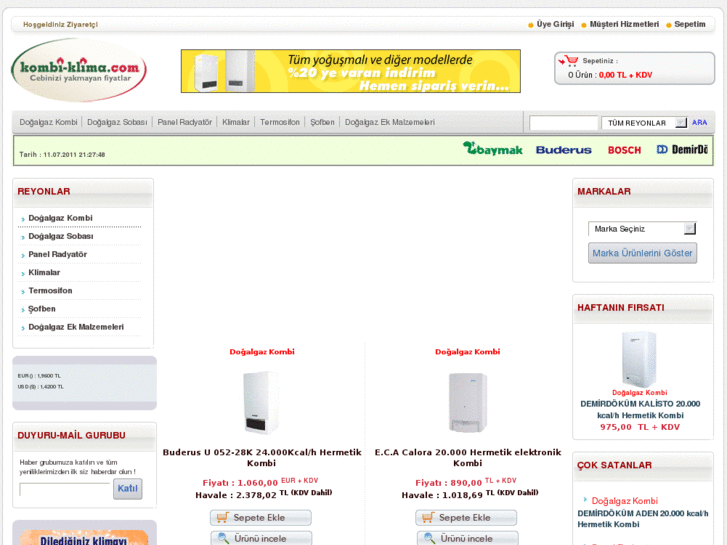
Task: Focus the search text field
Action: pos(563,123)
